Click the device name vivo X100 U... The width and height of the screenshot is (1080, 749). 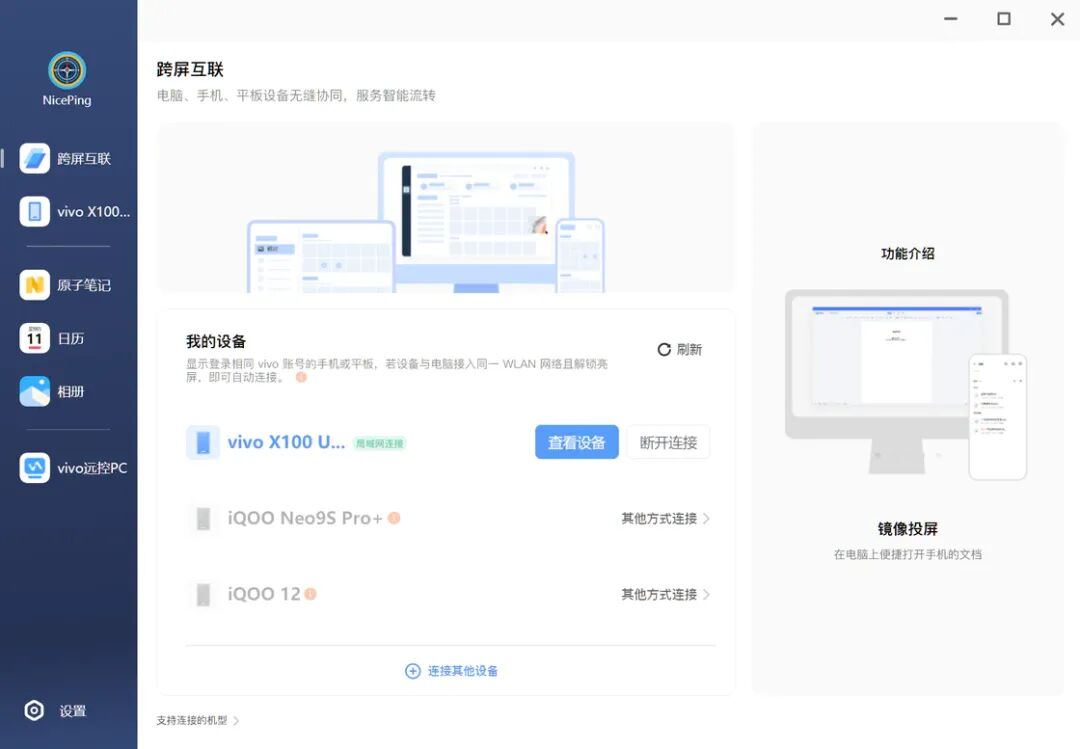pos(287,442)
